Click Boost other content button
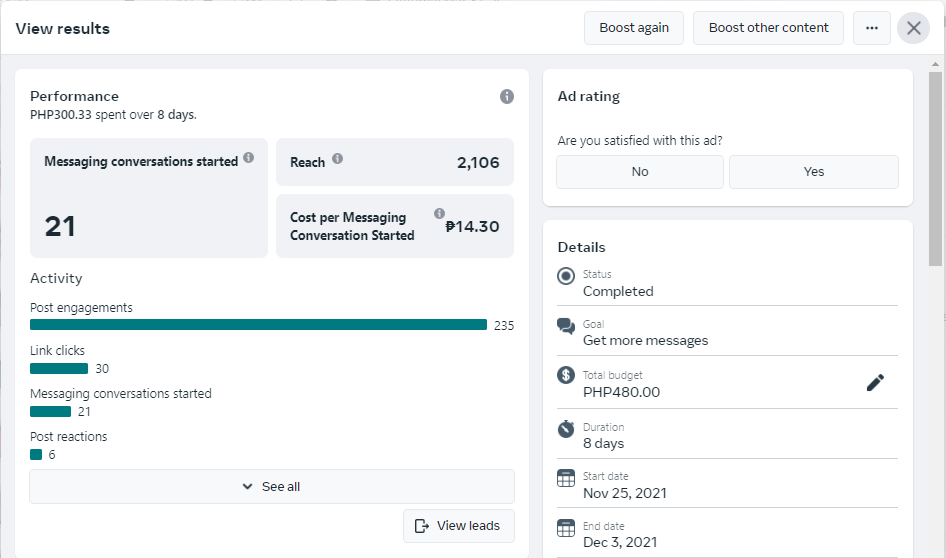 point(768,28)
